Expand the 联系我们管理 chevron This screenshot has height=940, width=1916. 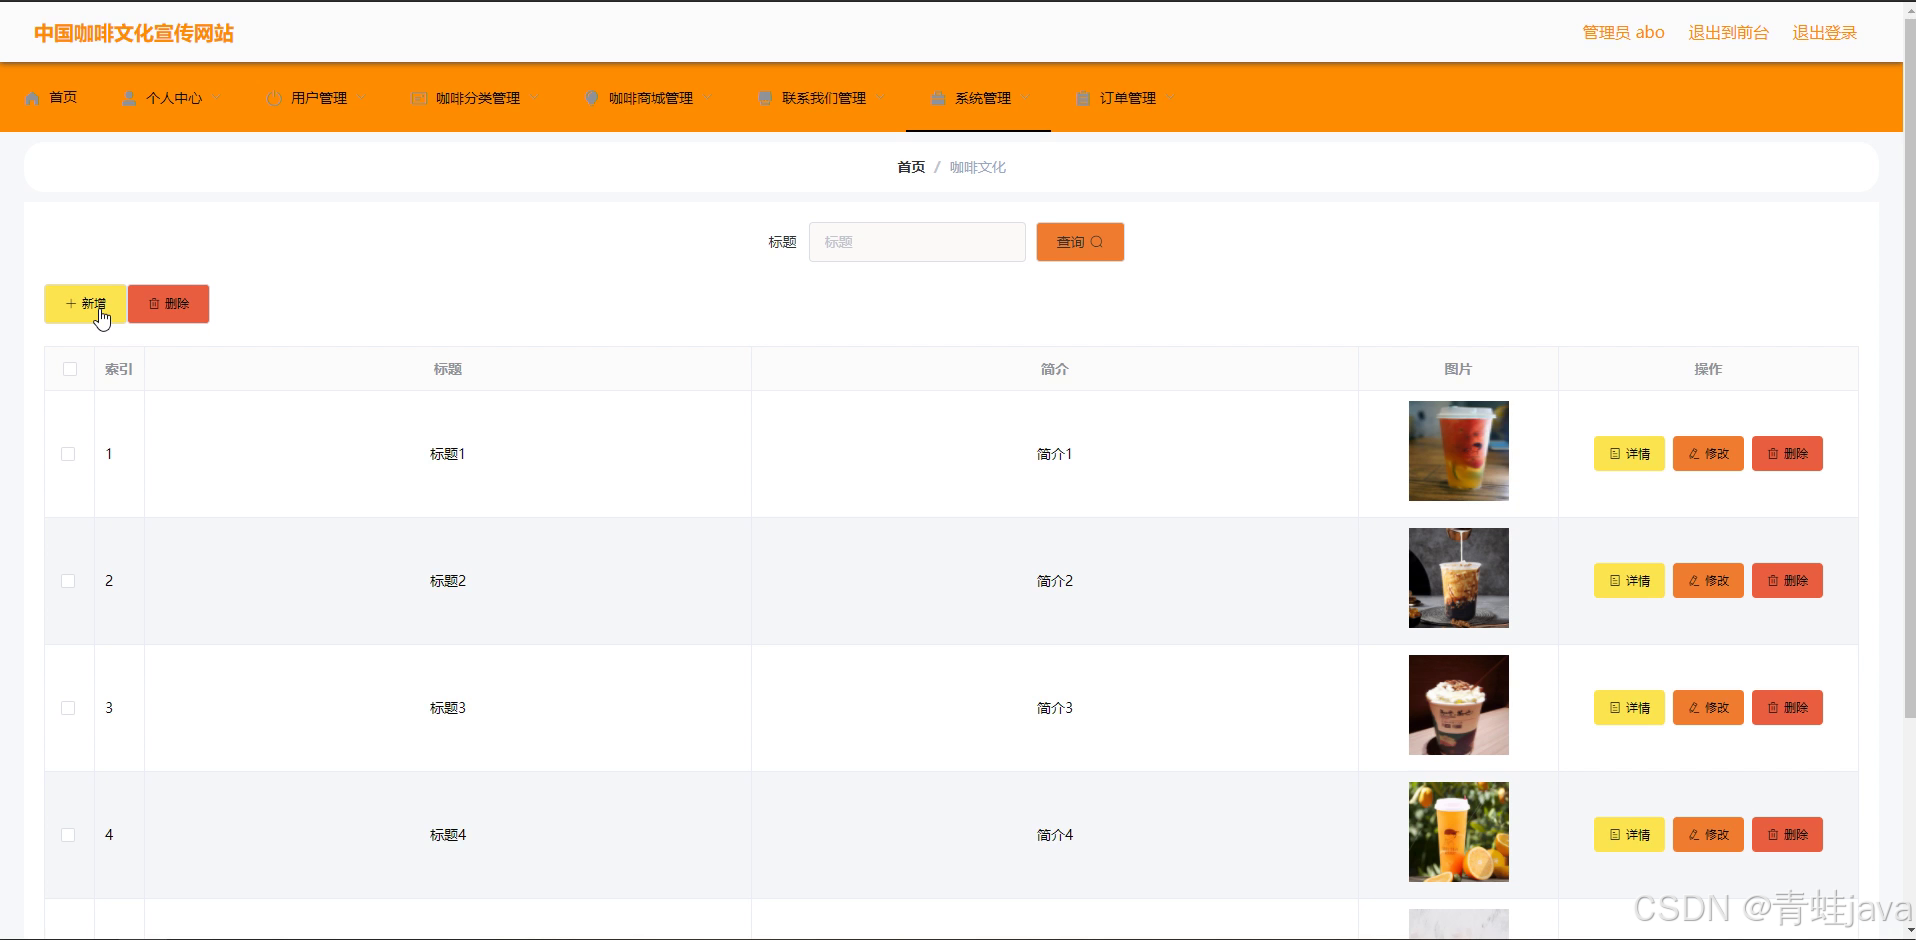pos(880,98)
